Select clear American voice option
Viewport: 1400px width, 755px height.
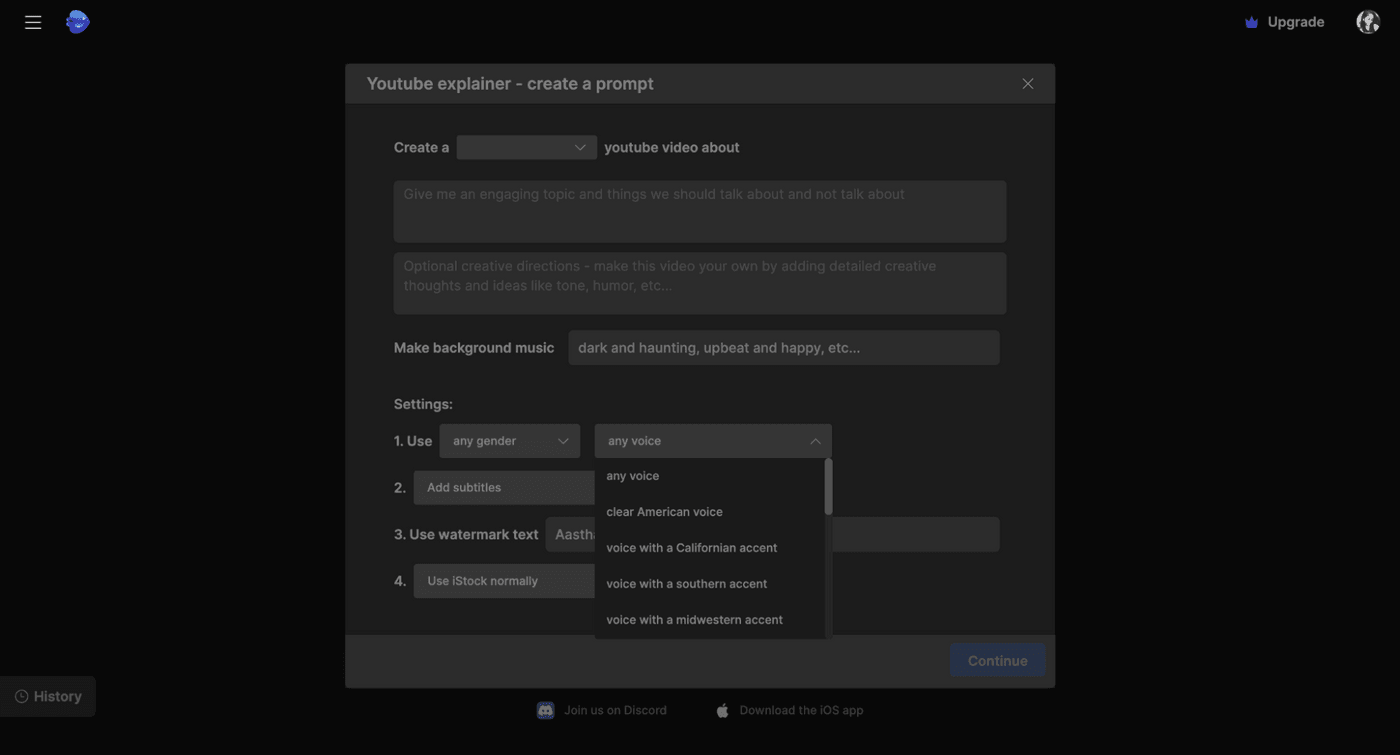pos(664,512)
